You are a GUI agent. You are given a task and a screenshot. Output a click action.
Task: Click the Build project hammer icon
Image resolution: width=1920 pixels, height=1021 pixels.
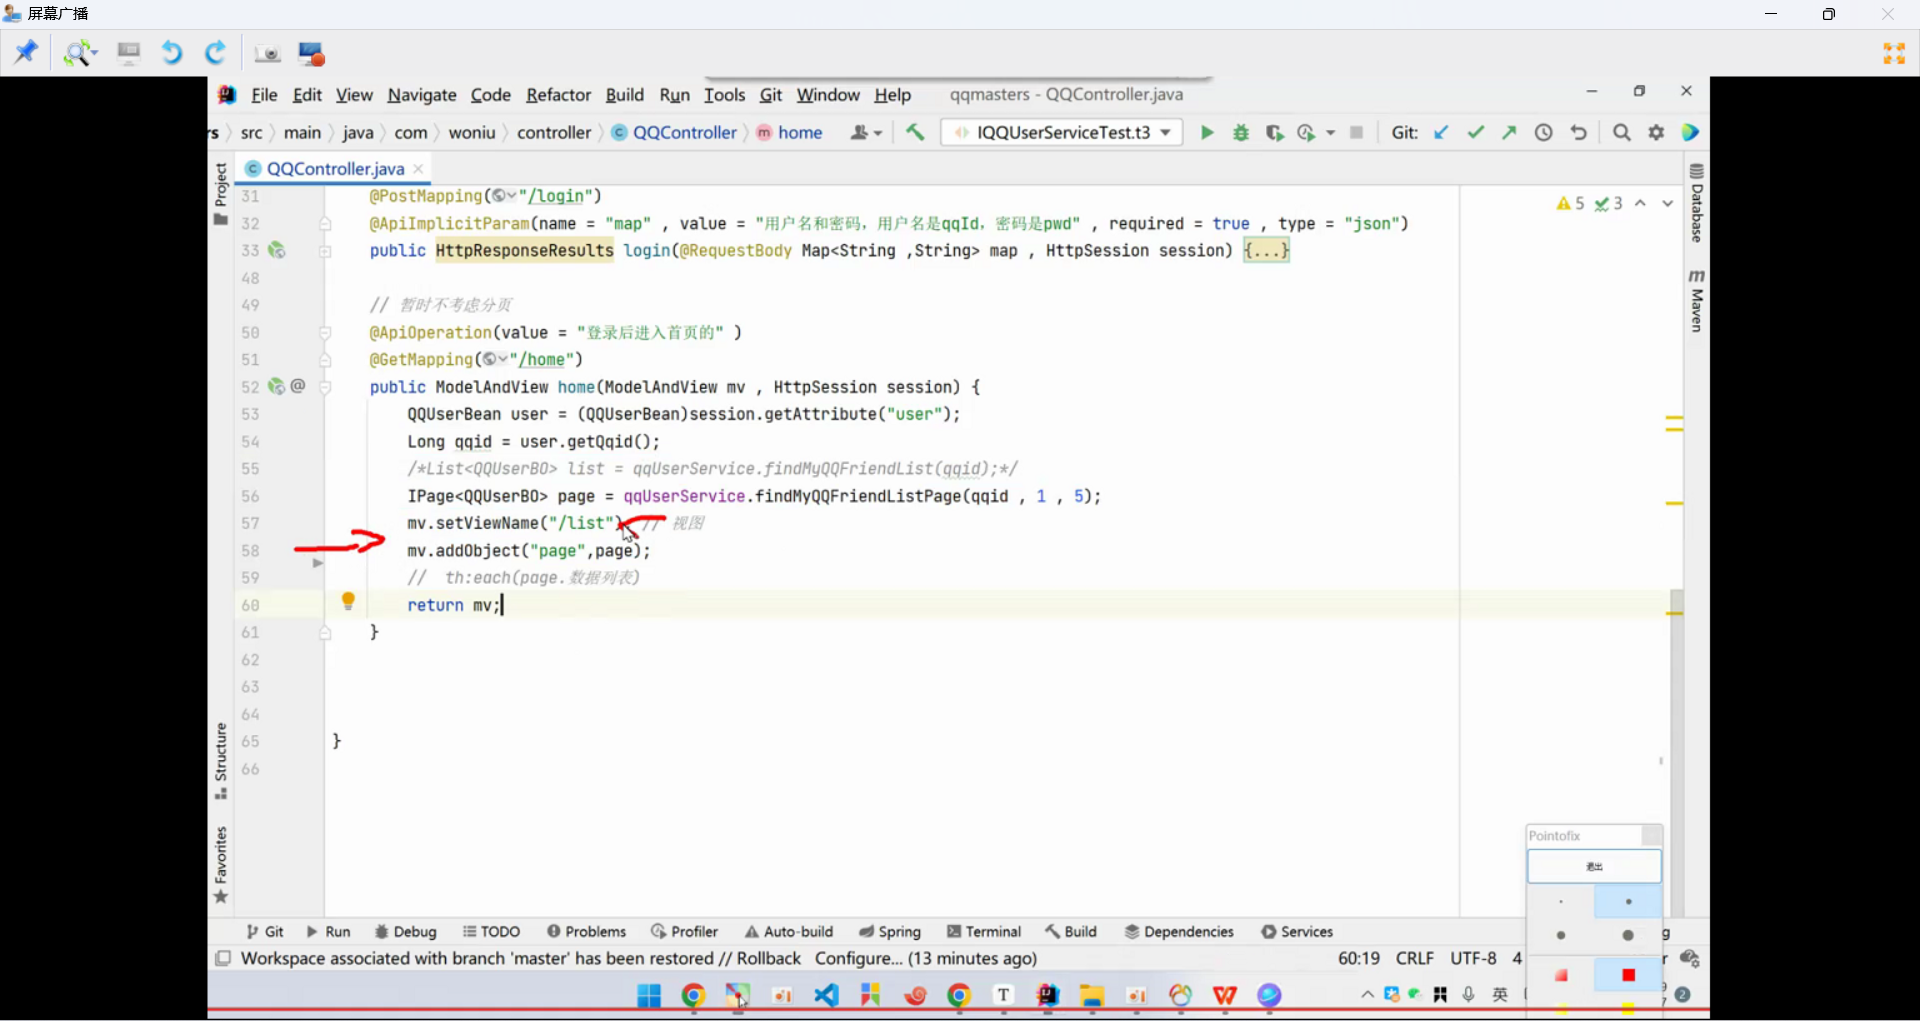915,133
